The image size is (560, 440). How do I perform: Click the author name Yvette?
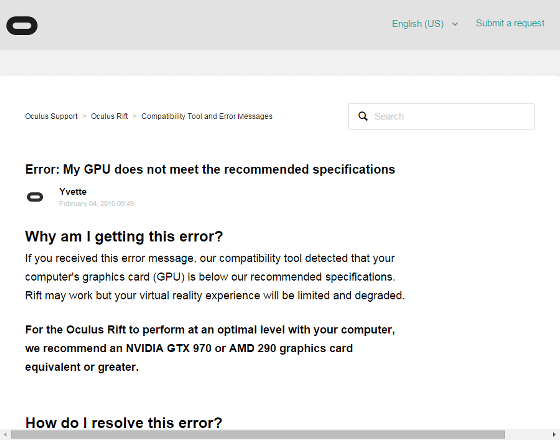pyautogui.click(x=73, y=192)
